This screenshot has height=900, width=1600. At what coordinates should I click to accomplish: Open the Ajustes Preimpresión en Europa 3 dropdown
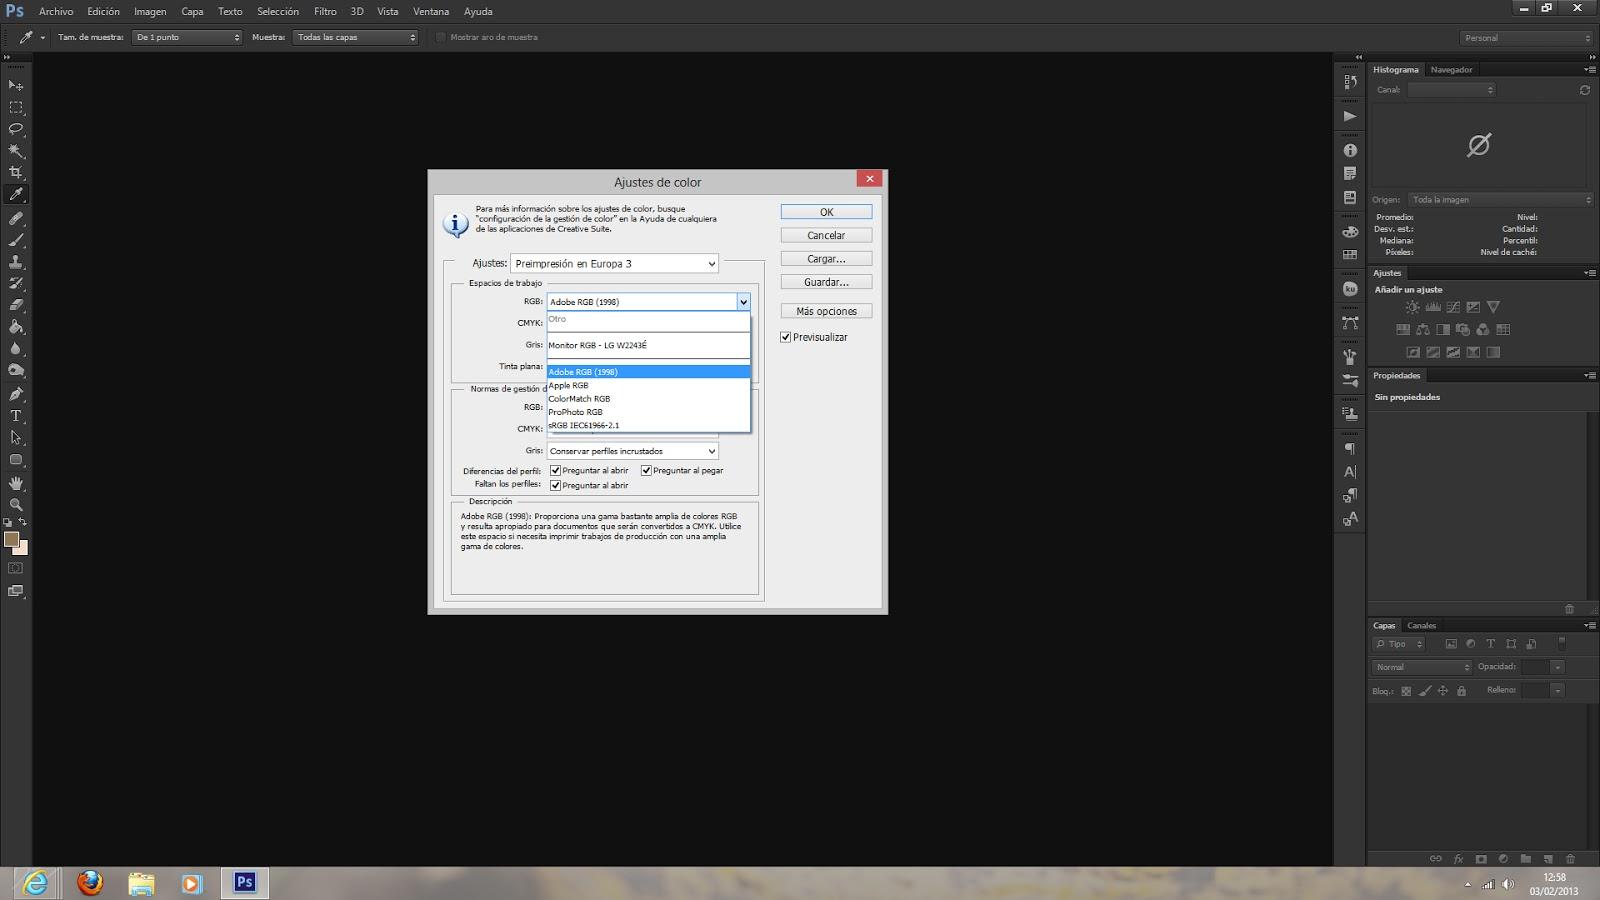click(614, 264)
